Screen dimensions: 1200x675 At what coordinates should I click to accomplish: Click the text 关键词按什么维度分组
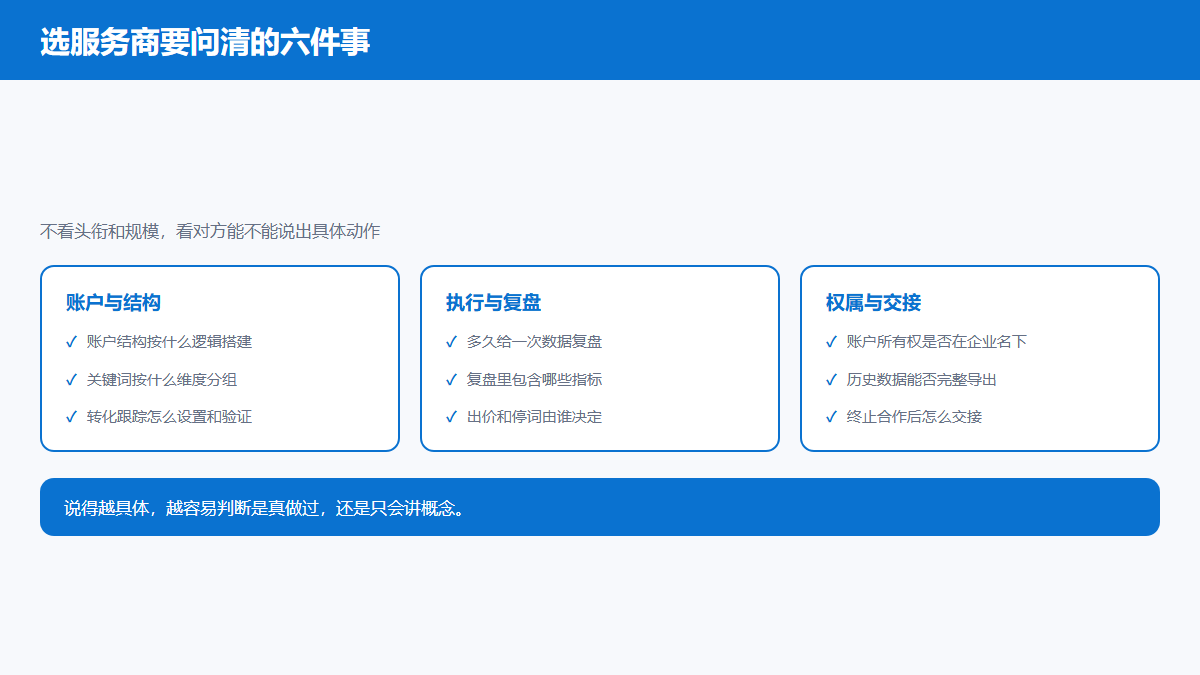(162, 380)
